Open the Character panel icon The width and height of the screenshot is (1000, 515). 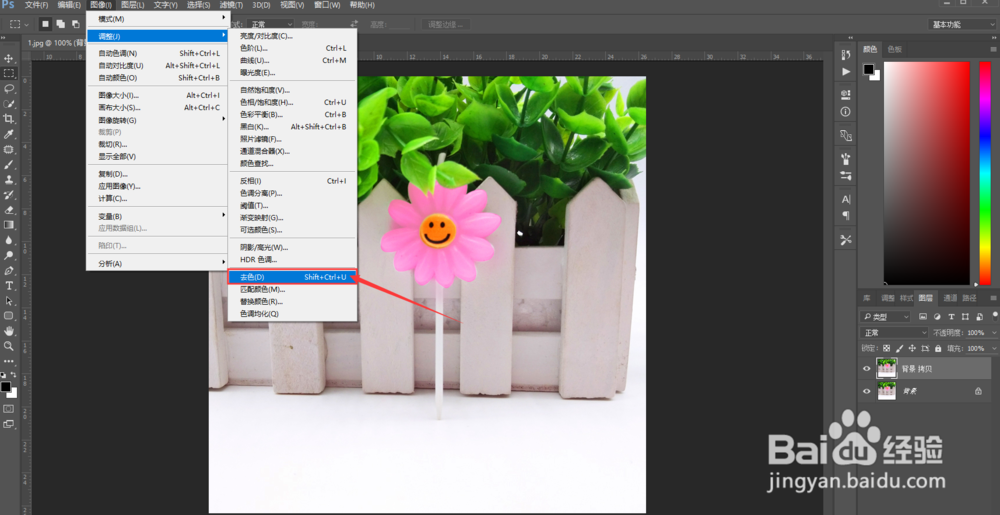pos(846,199)
